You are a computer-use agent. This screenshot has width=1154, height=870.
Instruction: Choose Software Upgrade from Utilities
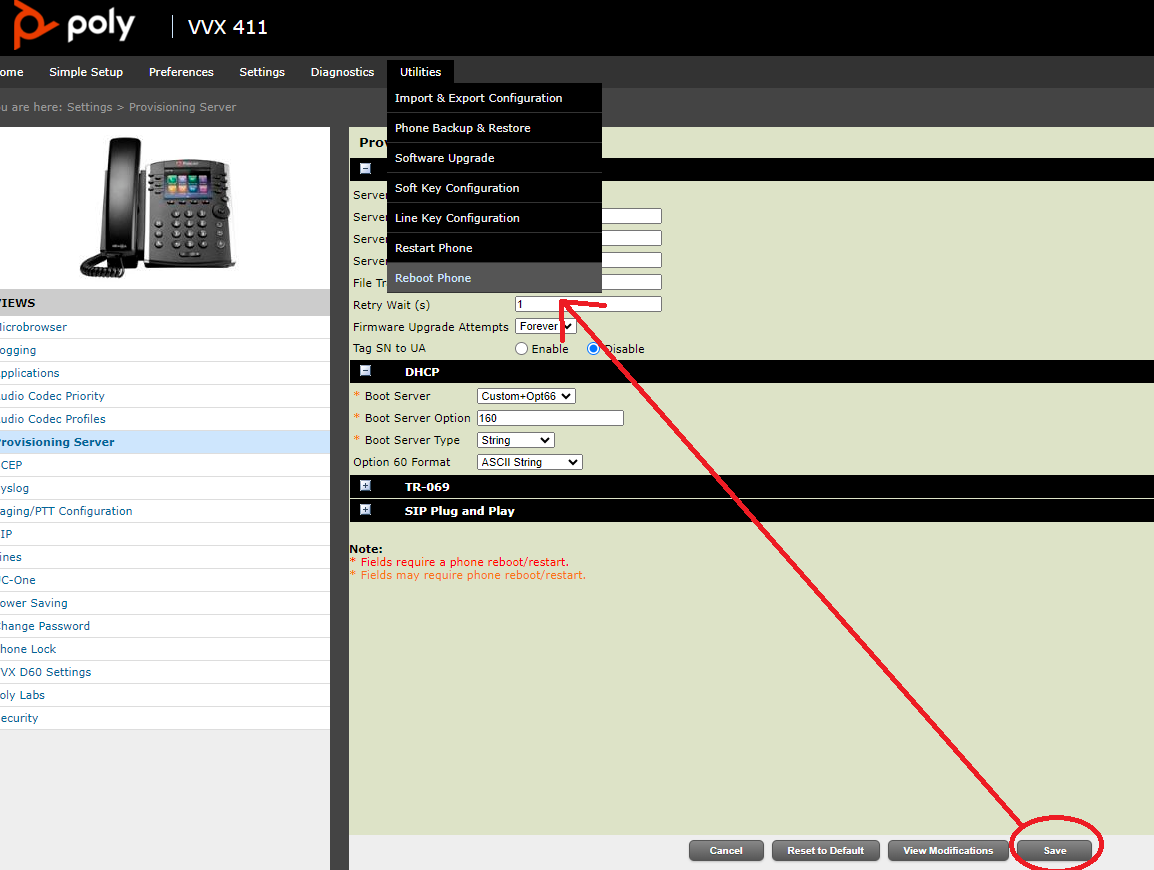pyautogui.click(x=495, y=158)
